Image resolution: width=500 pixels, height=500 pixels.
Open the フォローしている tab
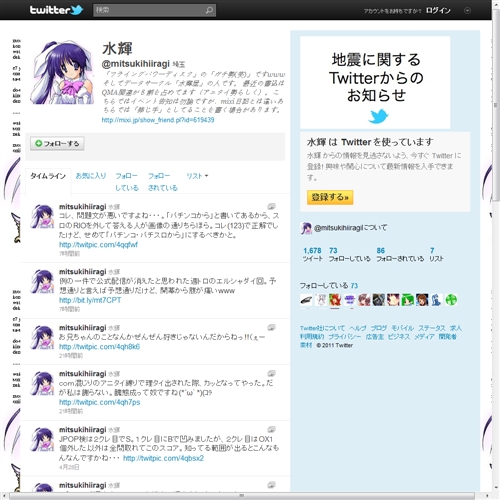pyautogui.click(x=127, y=182)
